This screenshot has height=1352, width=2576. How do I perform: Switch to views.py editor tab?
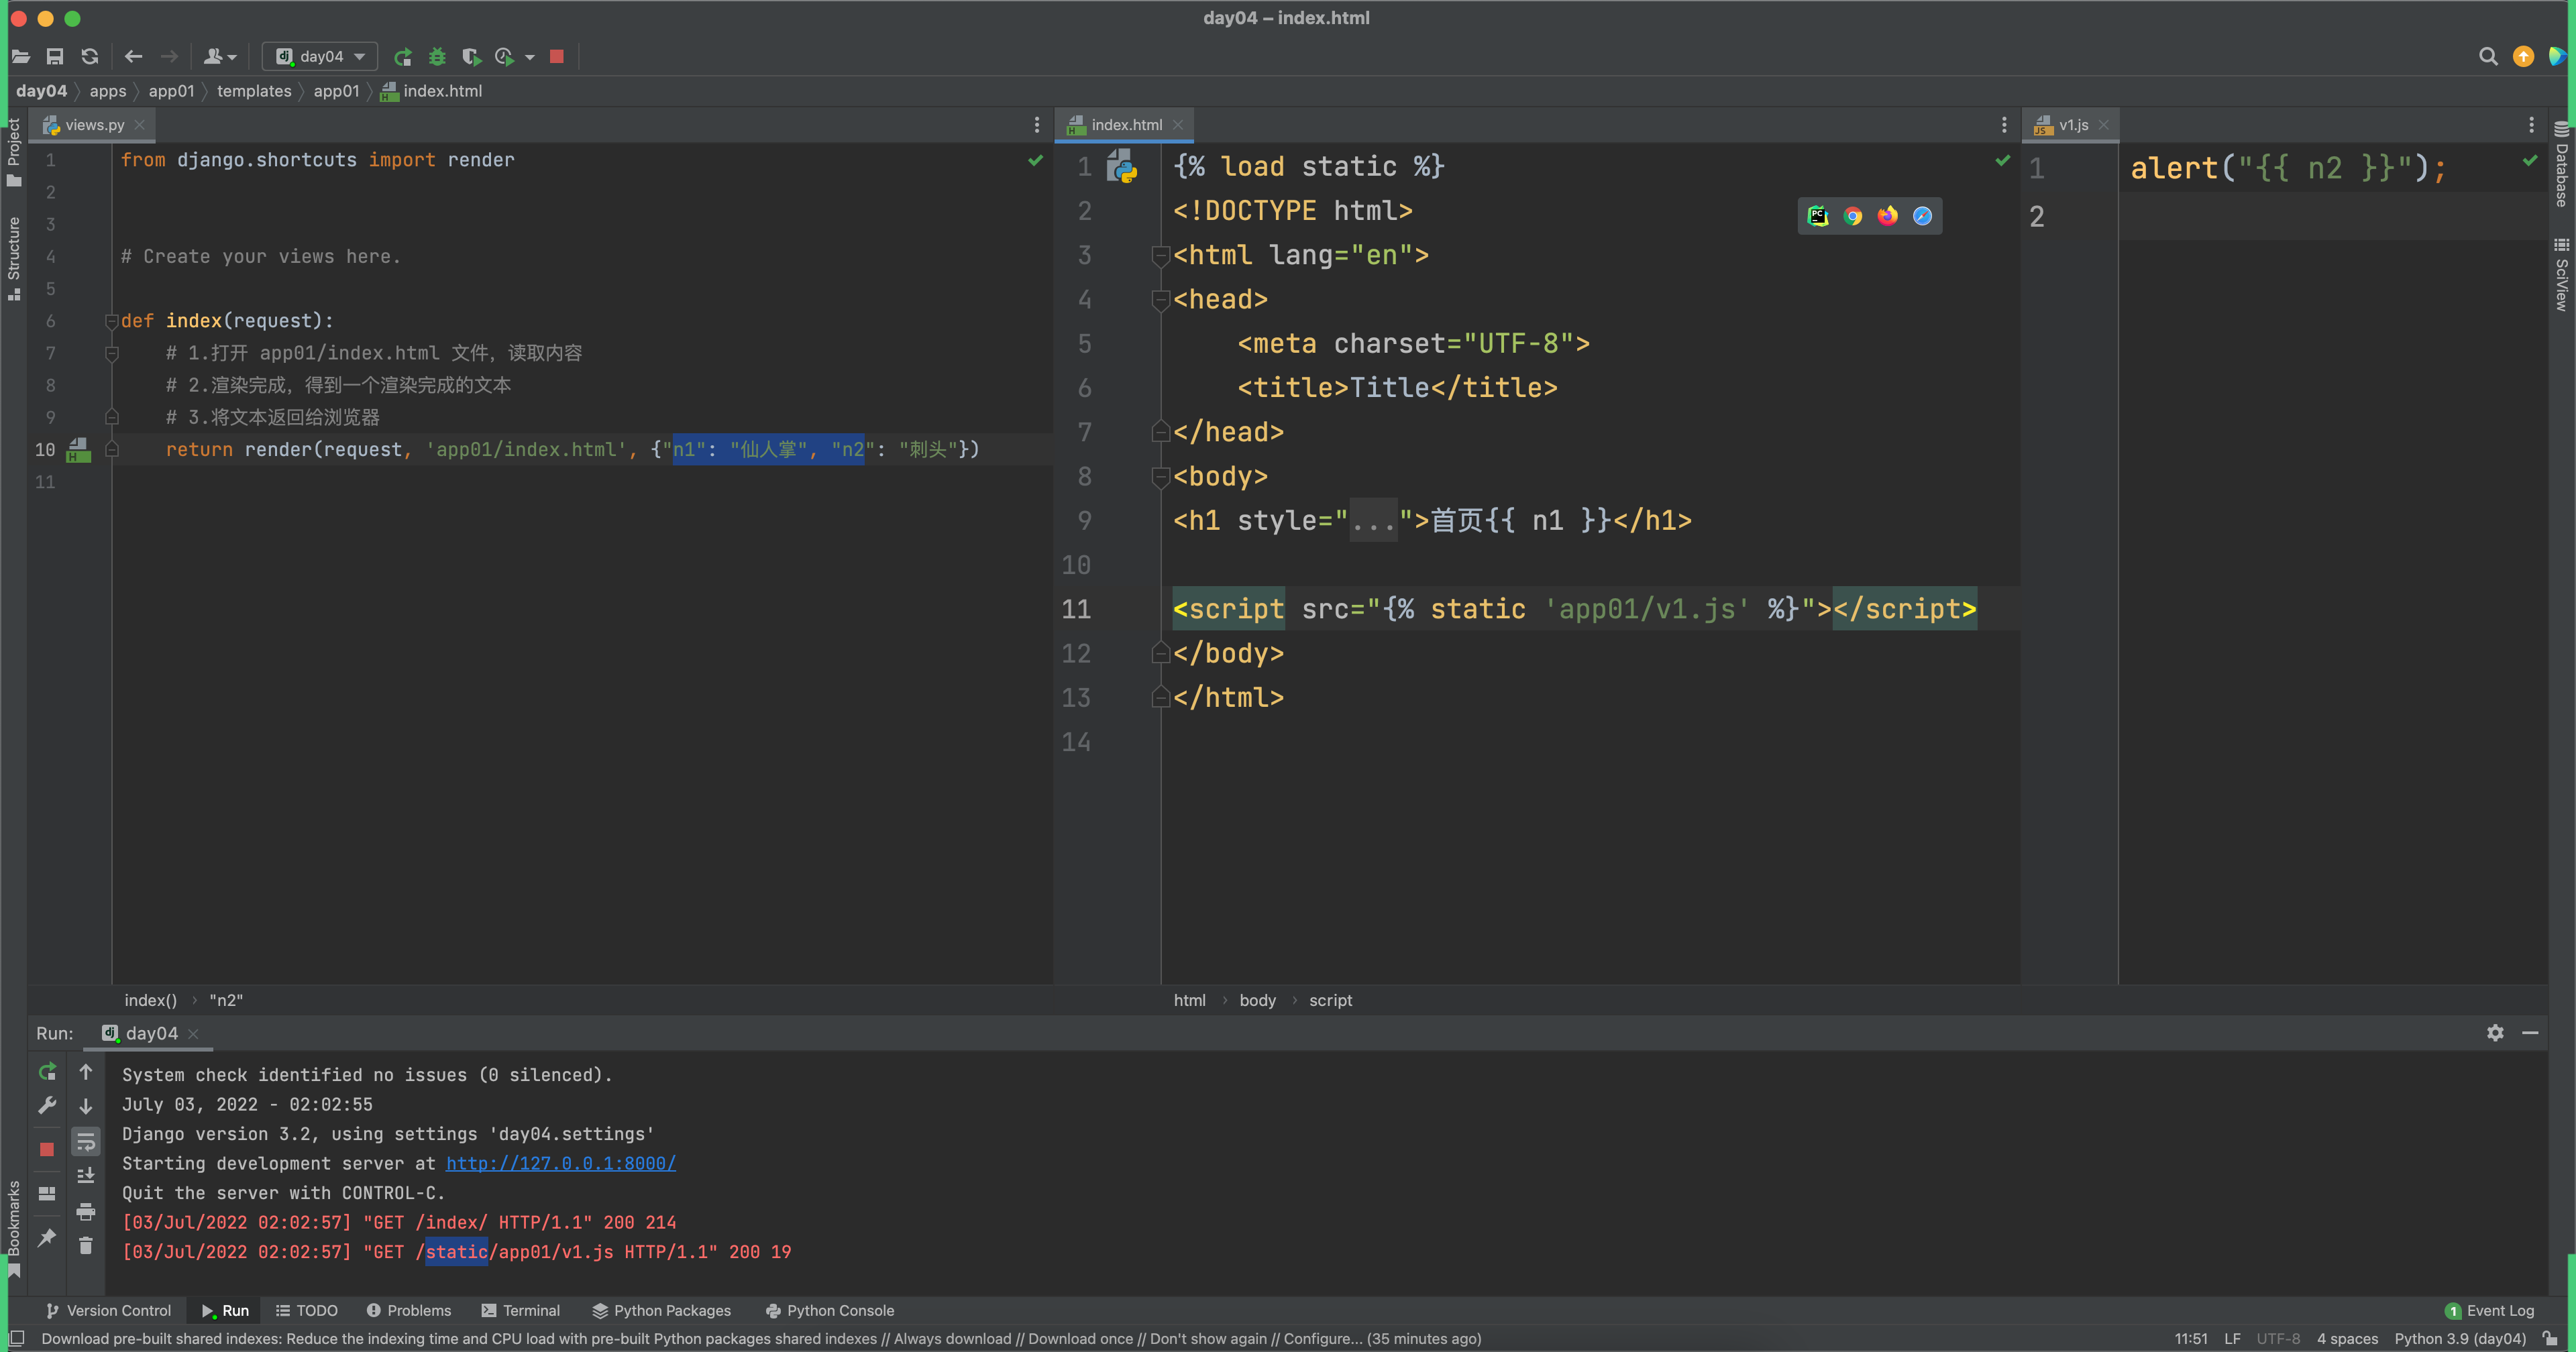[94, 125]
